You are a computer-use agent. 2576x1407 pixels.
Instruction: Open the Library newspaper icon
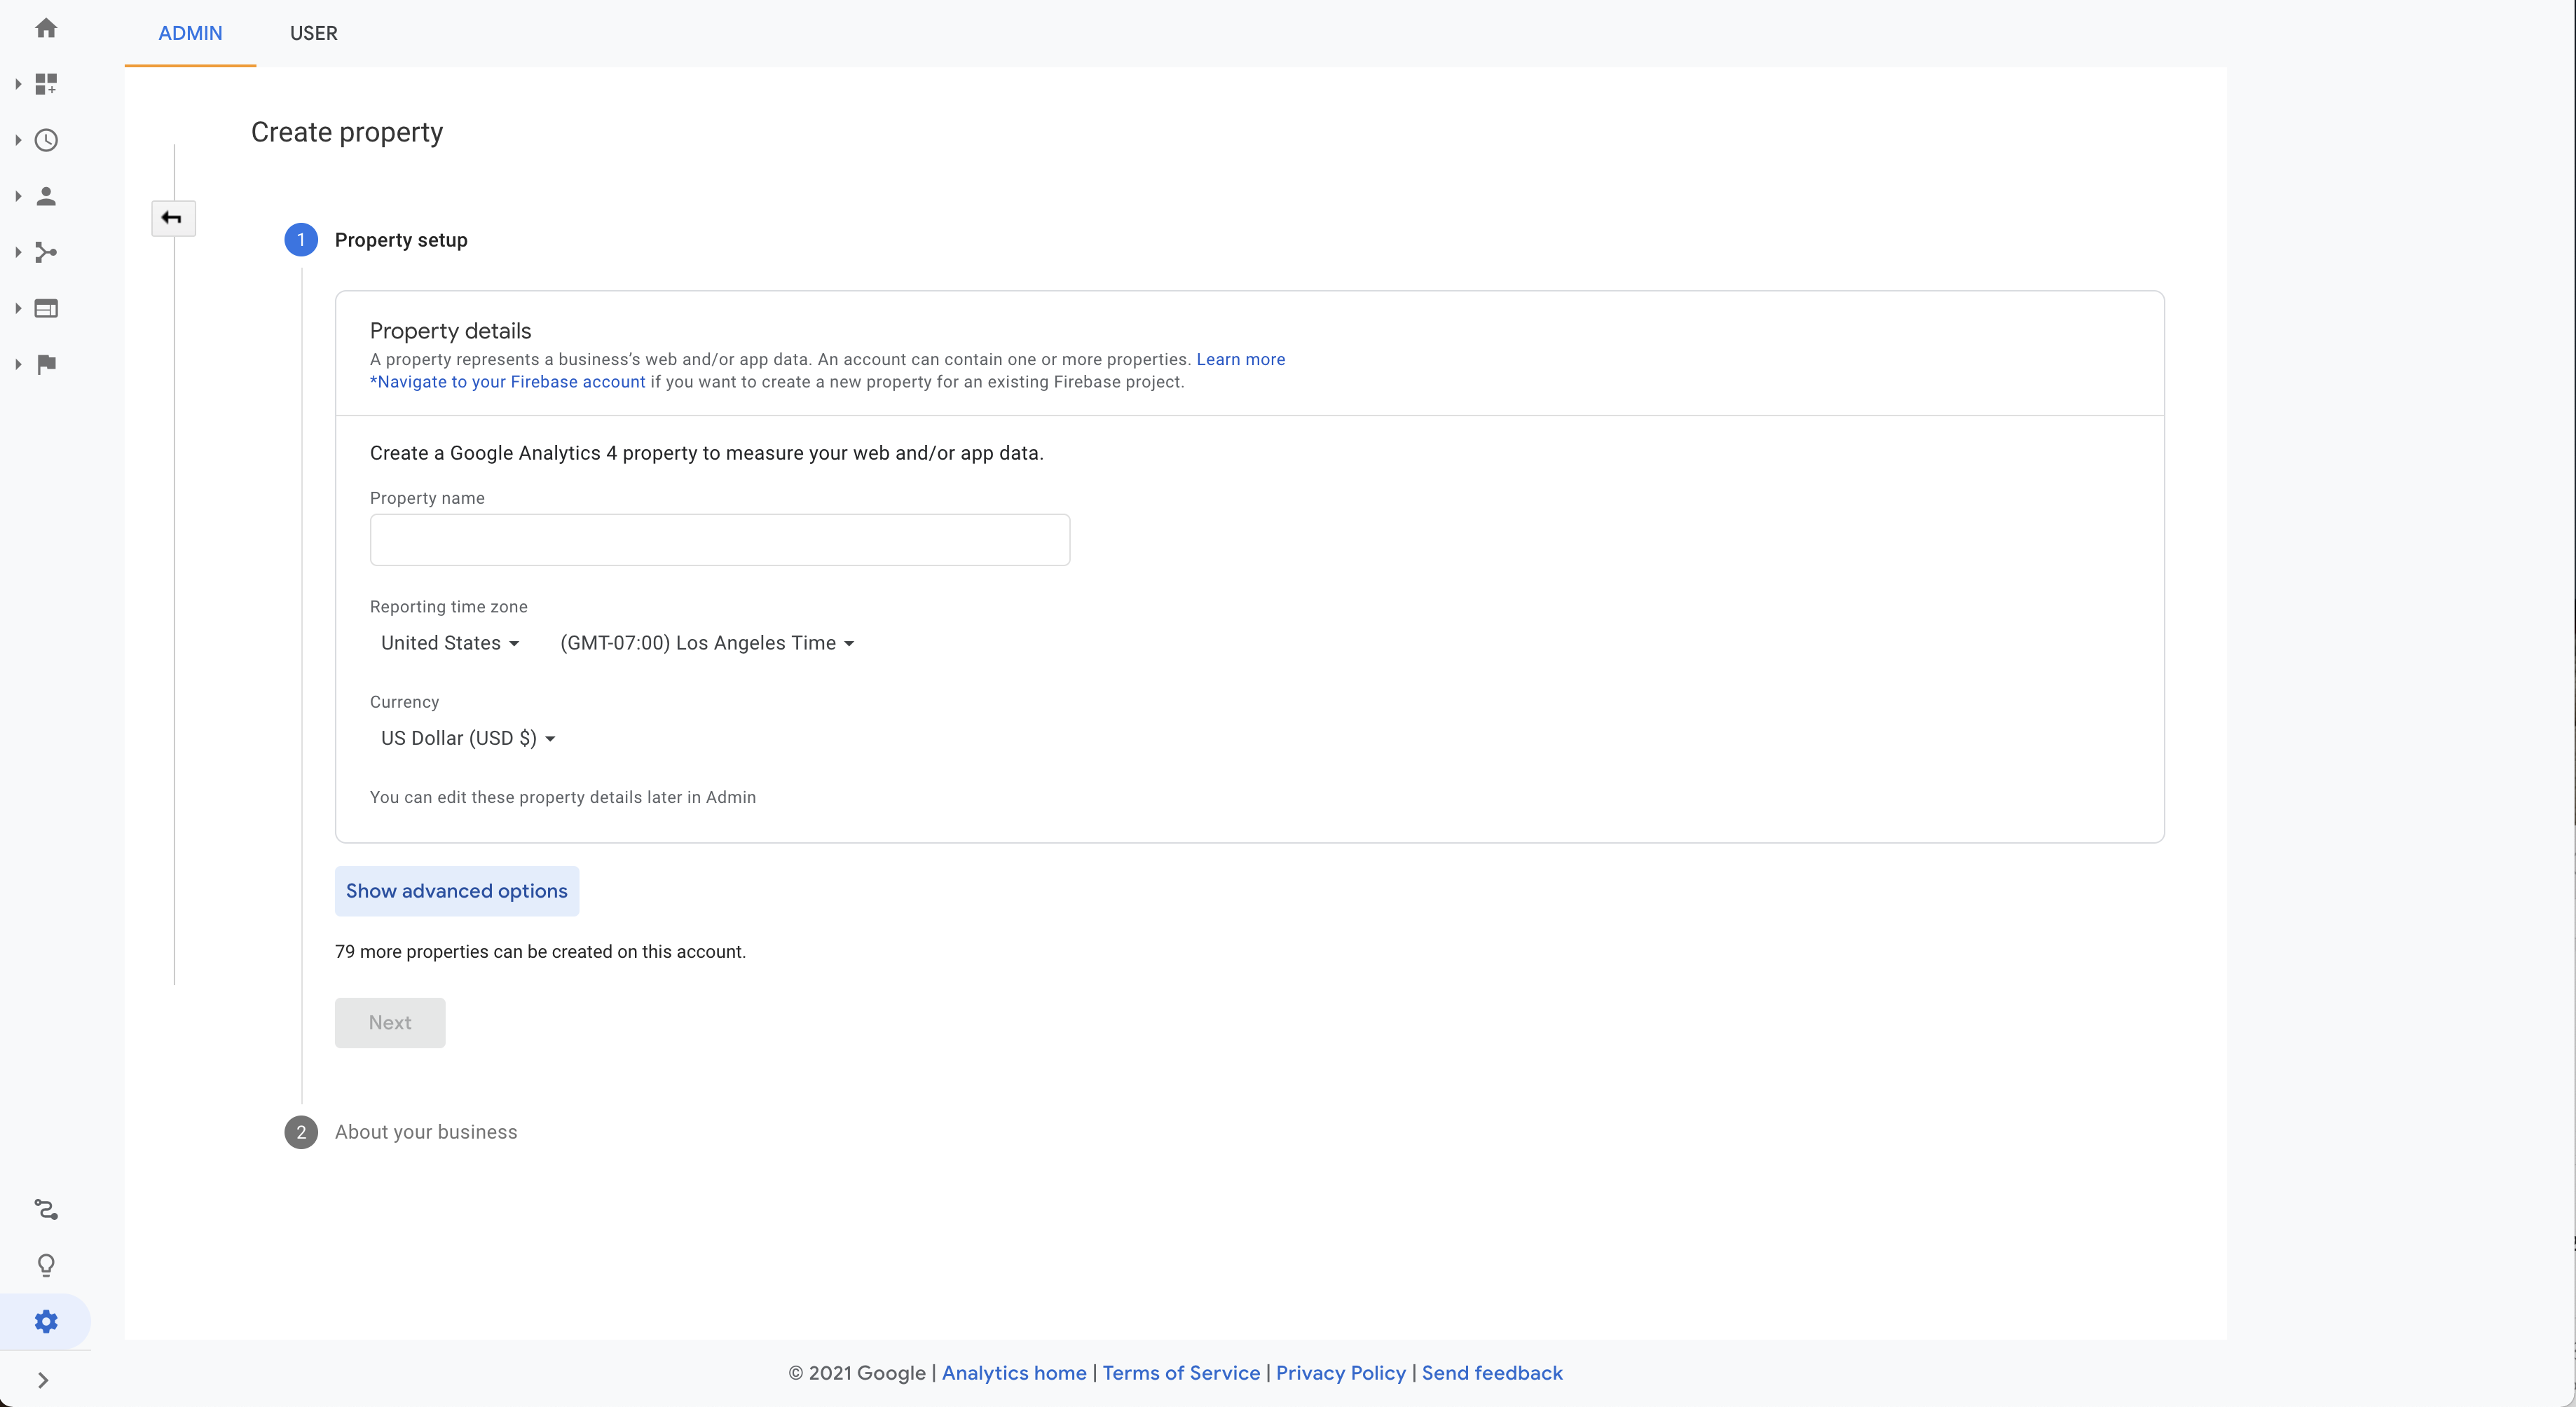(47, 308)
